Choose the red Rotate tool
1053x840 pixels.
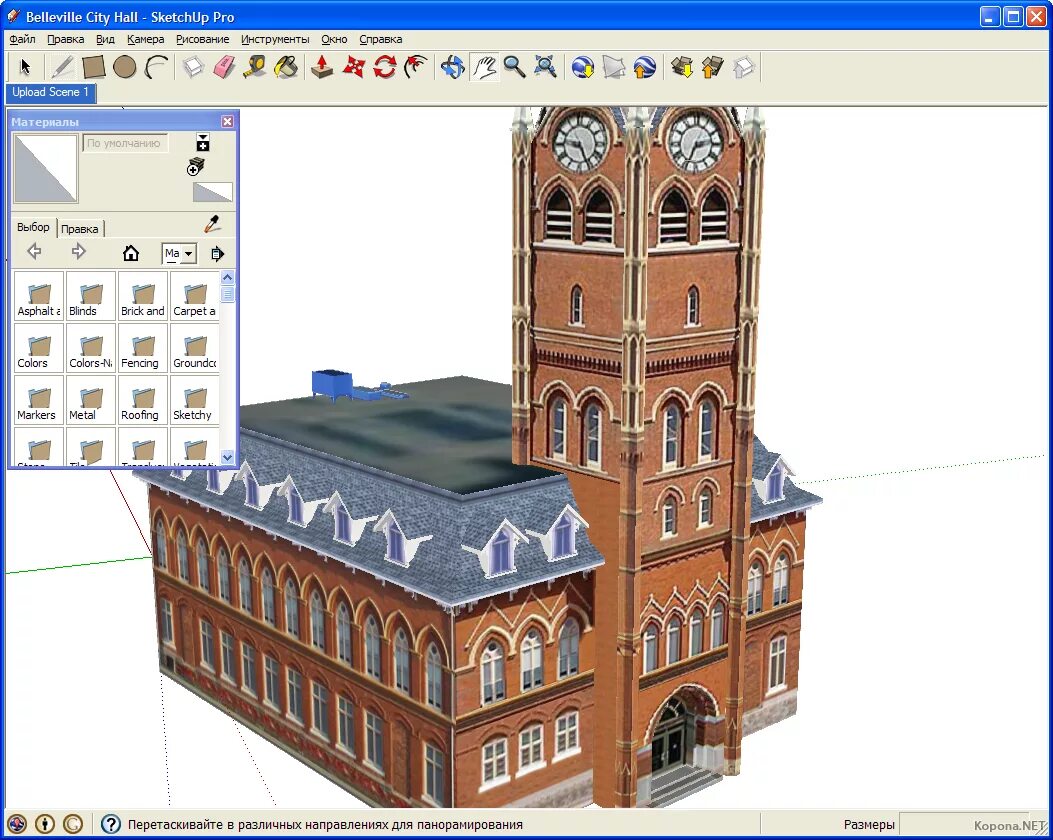(x=385, y=67)
